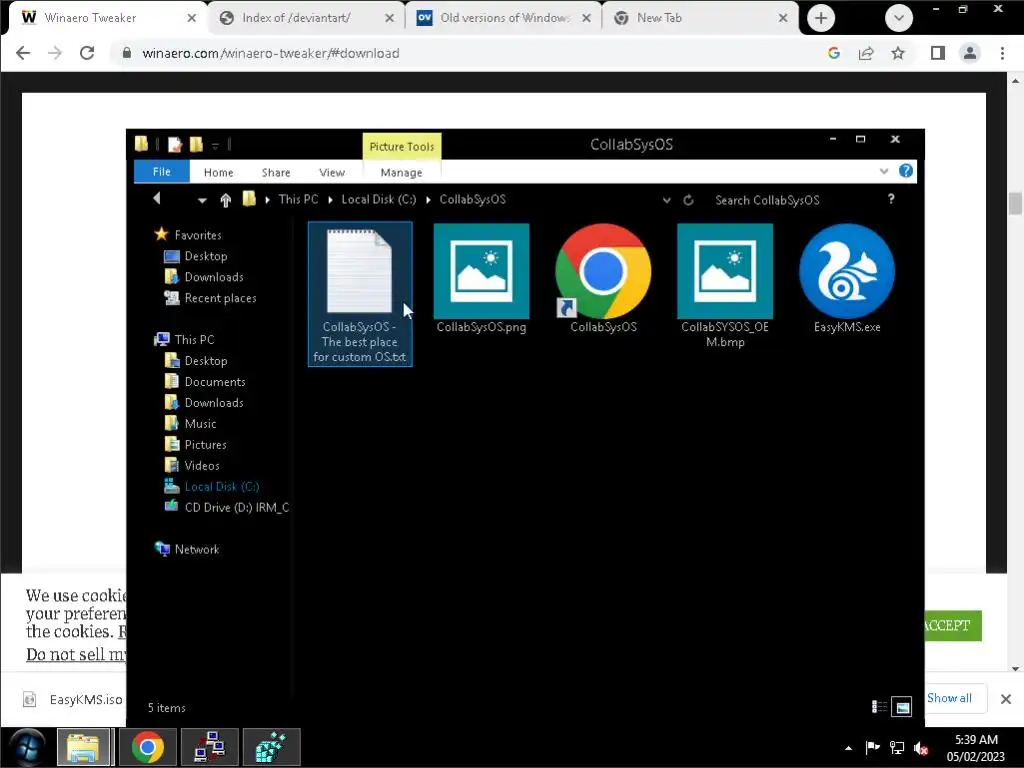Click the Picture Tools contextual tab
The image size is (1024, 768).
click(402, 146)
